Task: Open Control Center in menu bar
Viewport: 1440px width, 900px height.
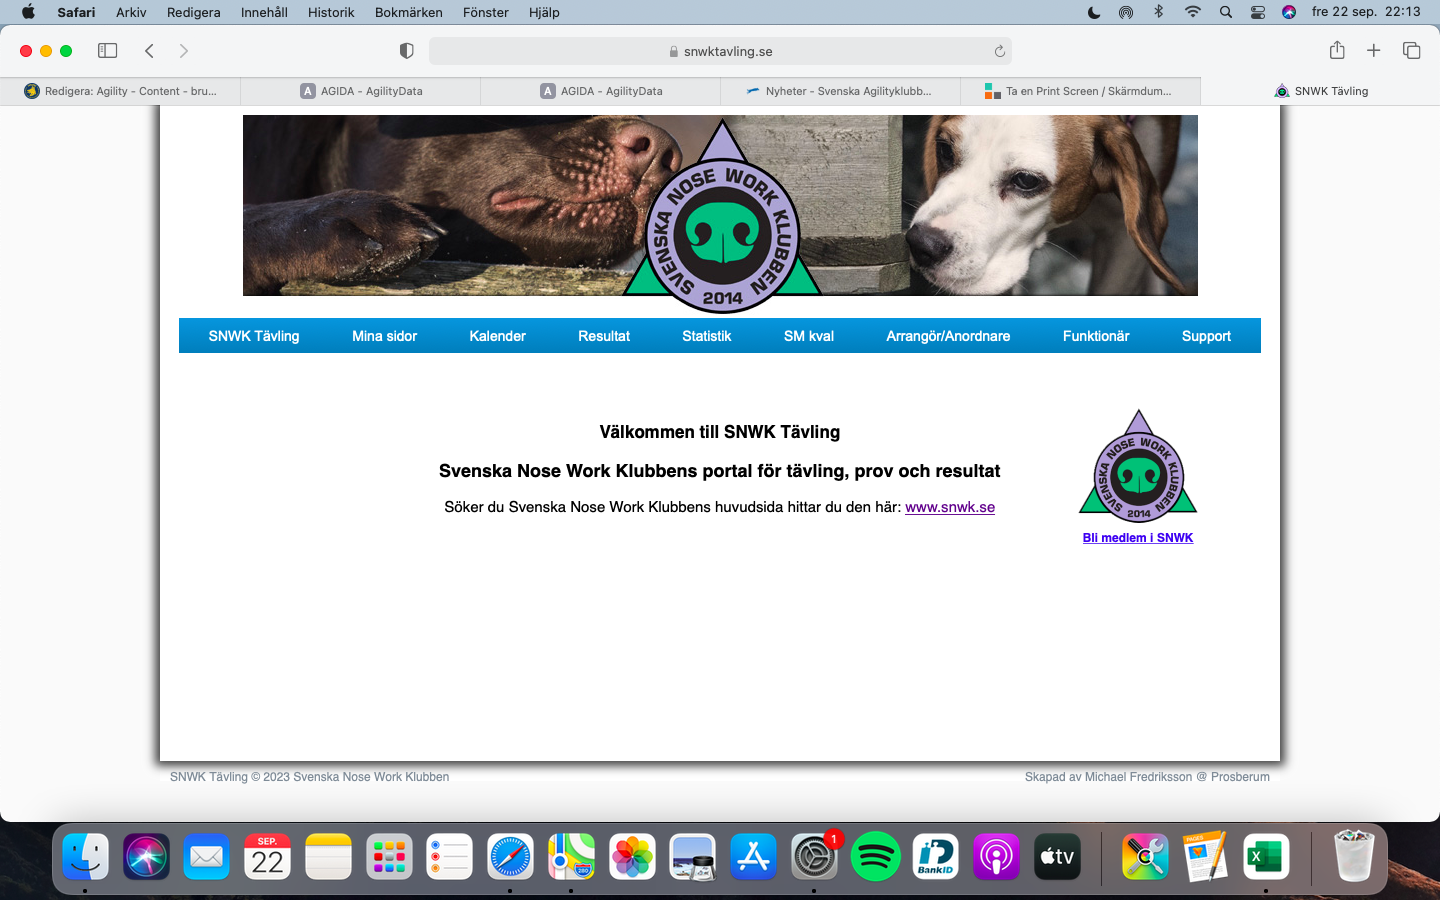Action: 1258,12
